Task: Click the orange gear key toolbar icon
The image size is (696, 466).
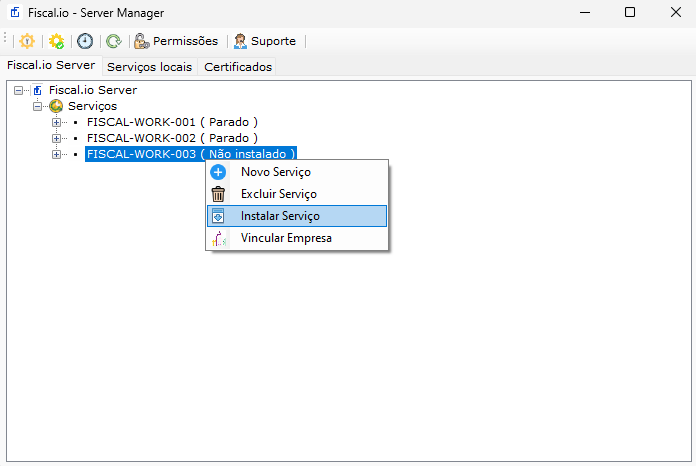Action: (x=27, y=41)
